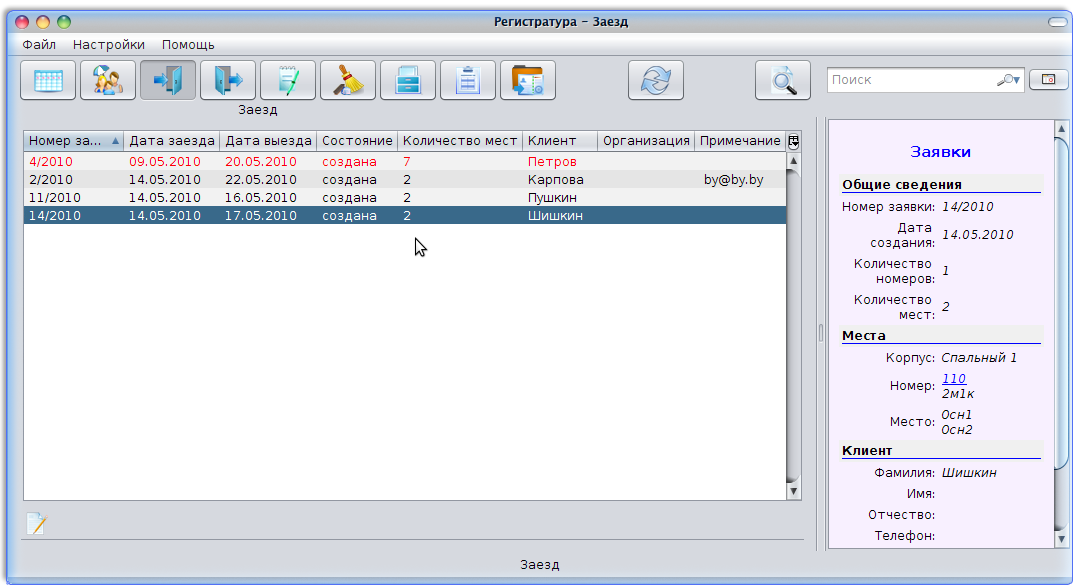This screenshot has height=586, width=1075.
Task: Click the window toolbar toggle pill button
Action: pos(1057,22)
